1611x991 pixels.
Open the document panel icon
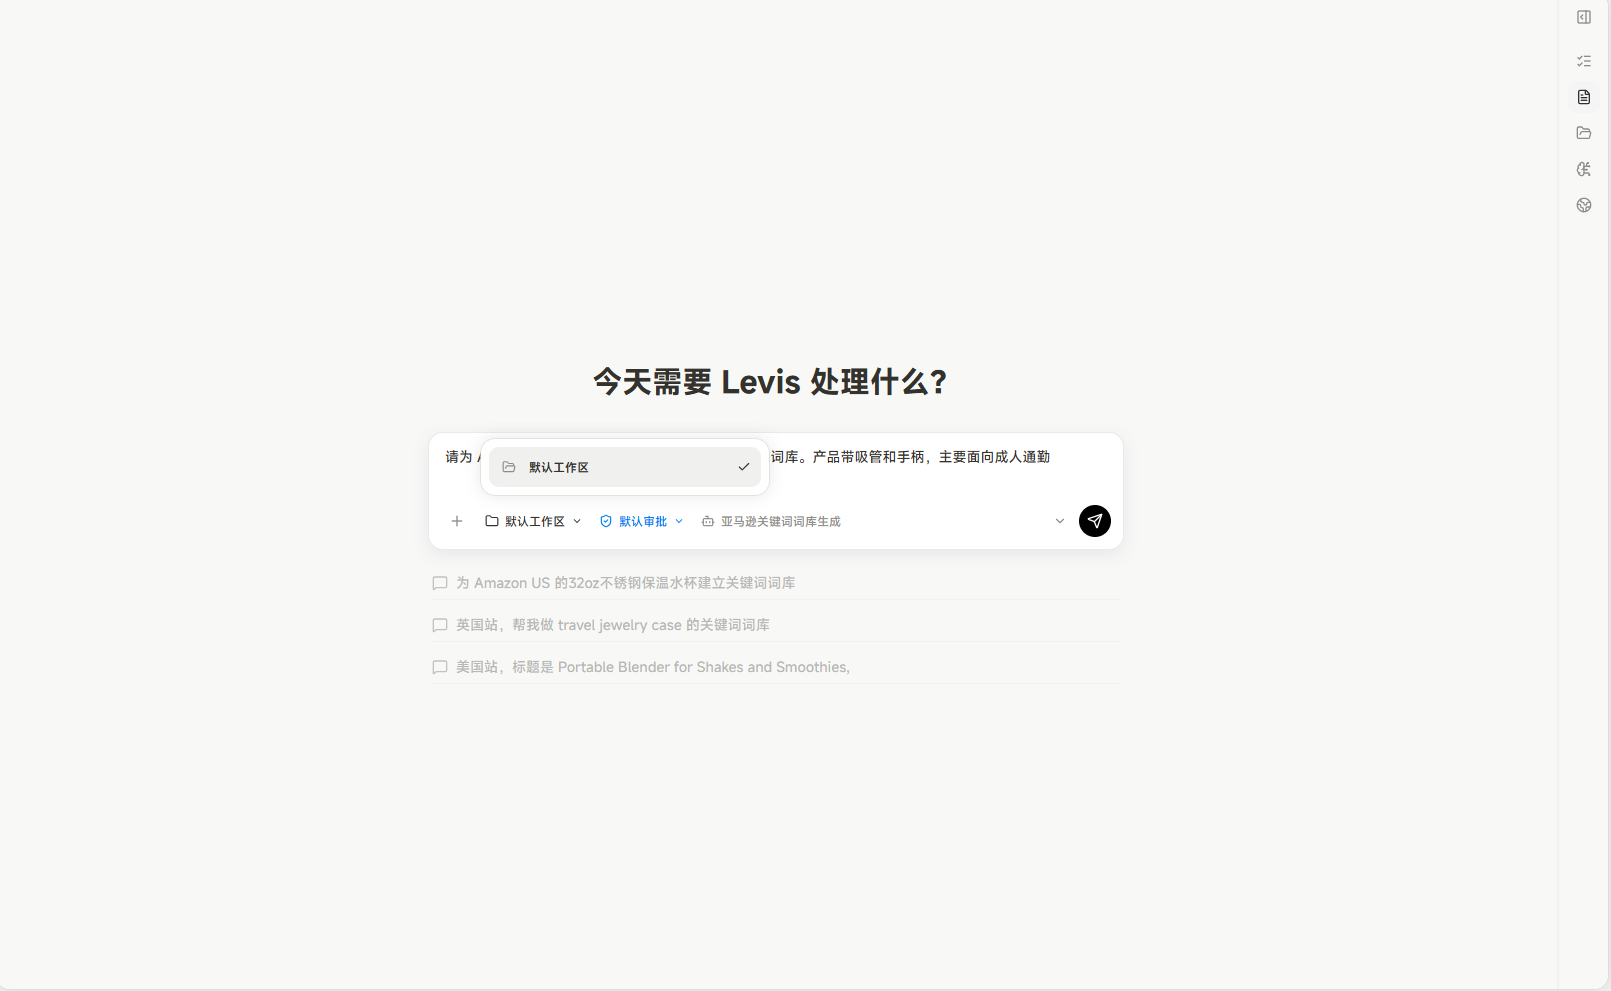pyautogui.click(x=1584, y=97)
